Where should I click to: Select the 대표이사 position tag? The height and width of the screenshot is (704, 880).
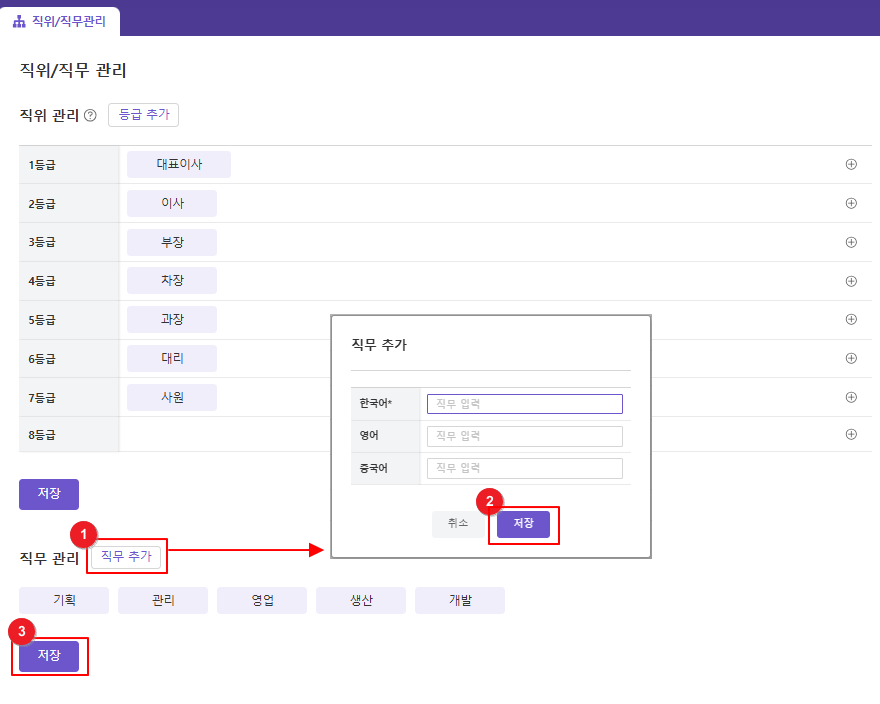tap(179, 165)
